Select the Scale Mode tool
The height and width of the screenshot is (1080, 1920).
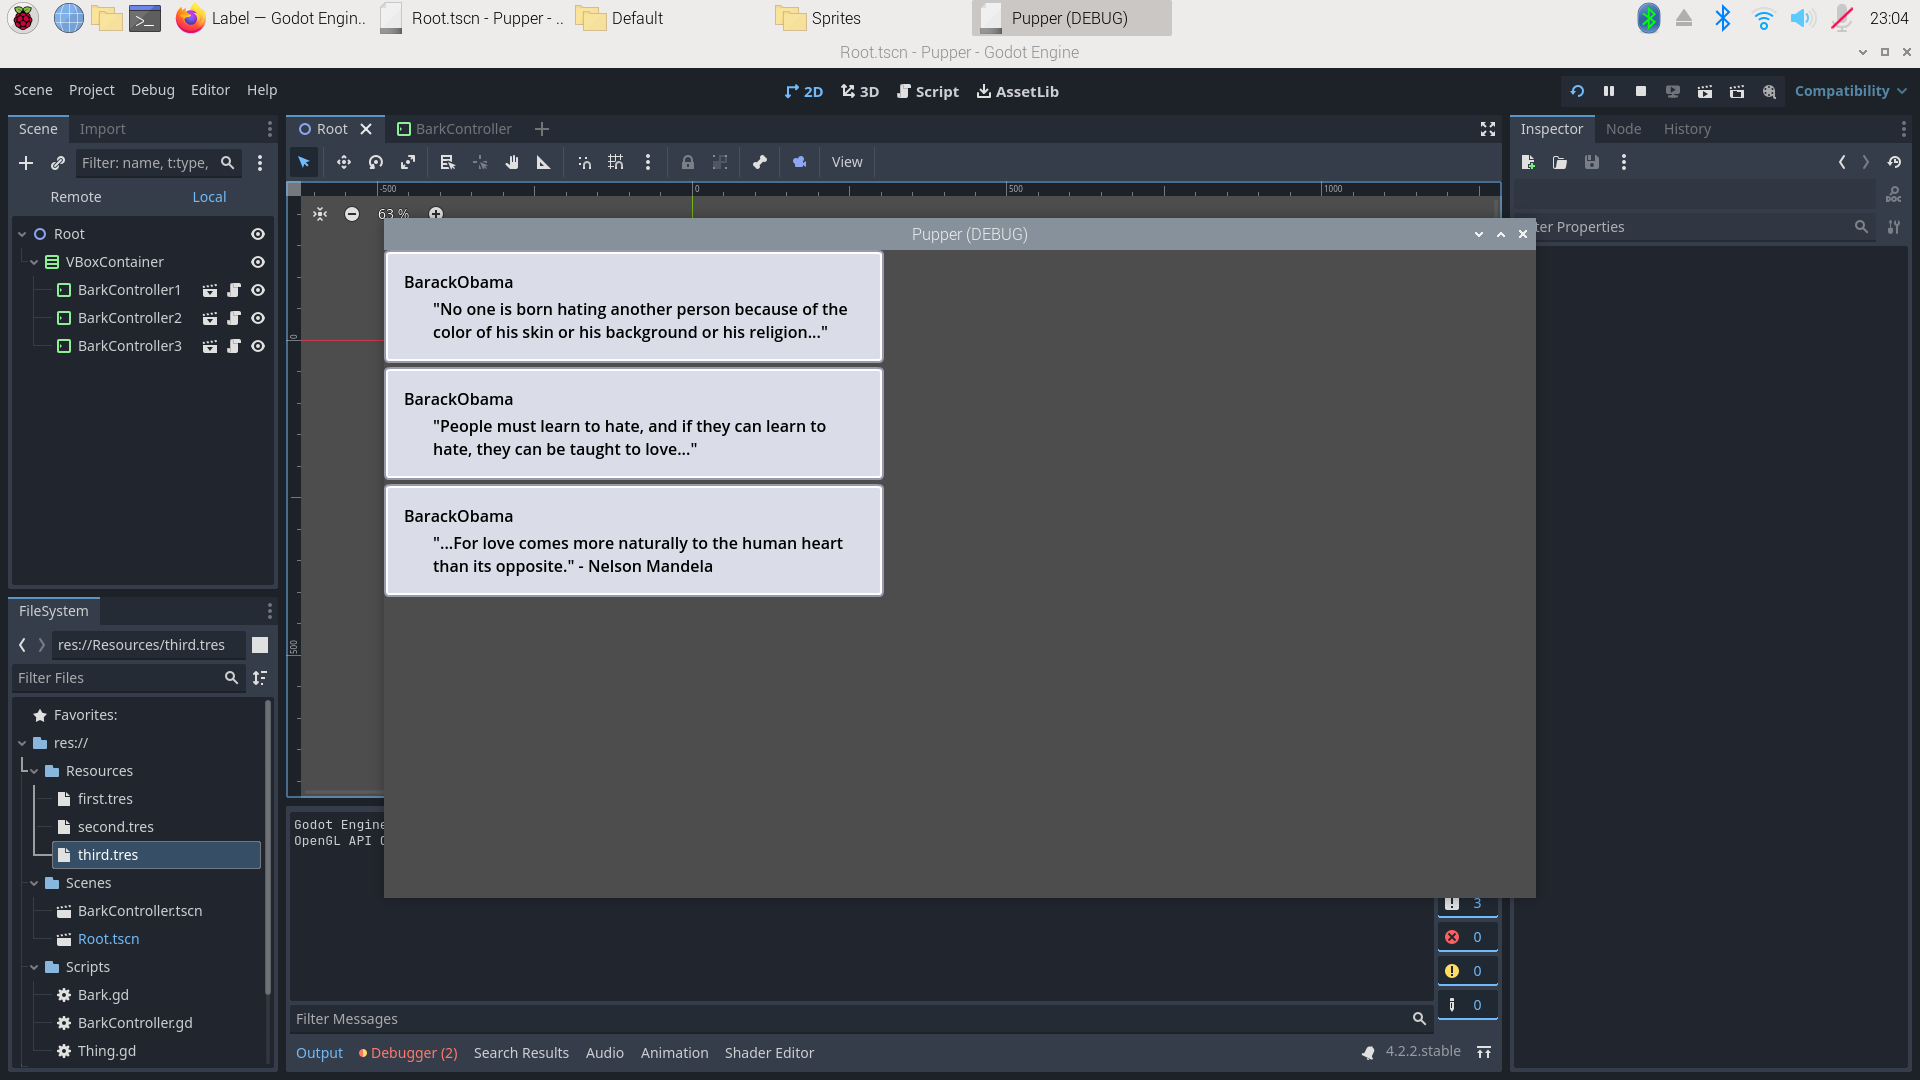[408, 162]
